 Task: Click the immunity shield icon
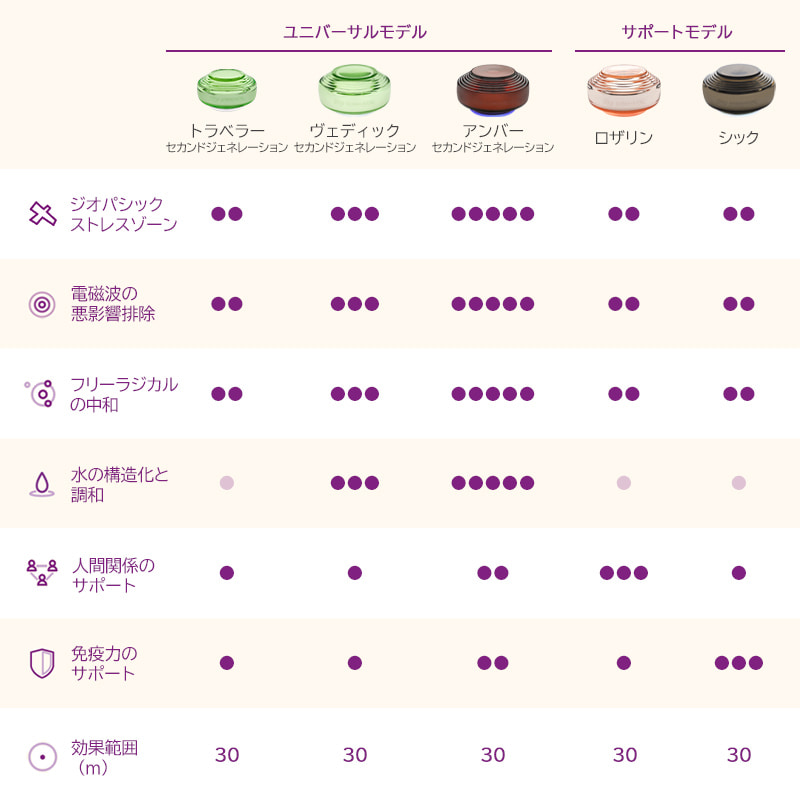coord(42,663)
